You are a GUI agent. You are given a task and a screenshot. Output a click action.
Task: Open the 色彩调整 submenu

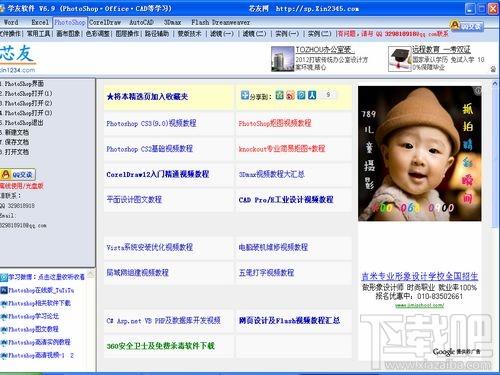[x=97, y=34]
